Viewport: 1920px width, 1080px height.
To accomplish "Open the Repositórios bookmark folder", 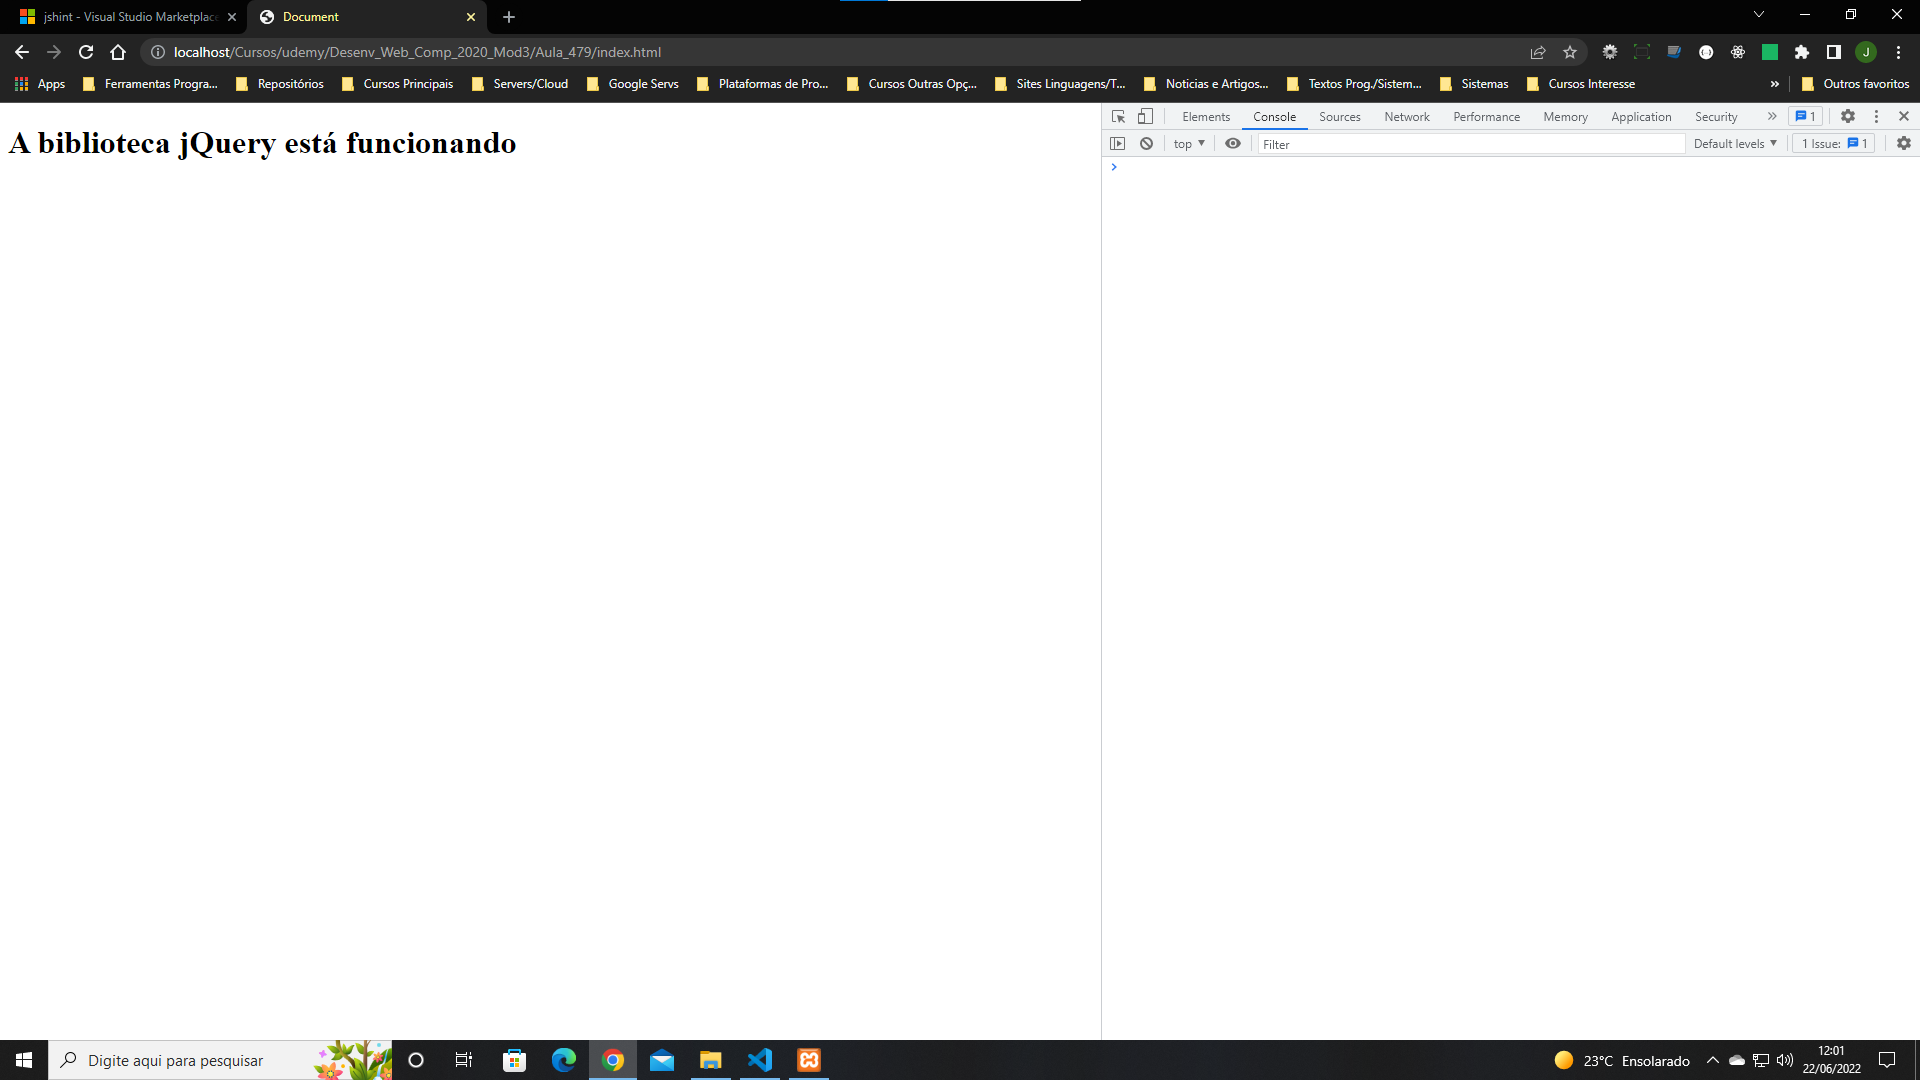I will (x=280, y=84).
